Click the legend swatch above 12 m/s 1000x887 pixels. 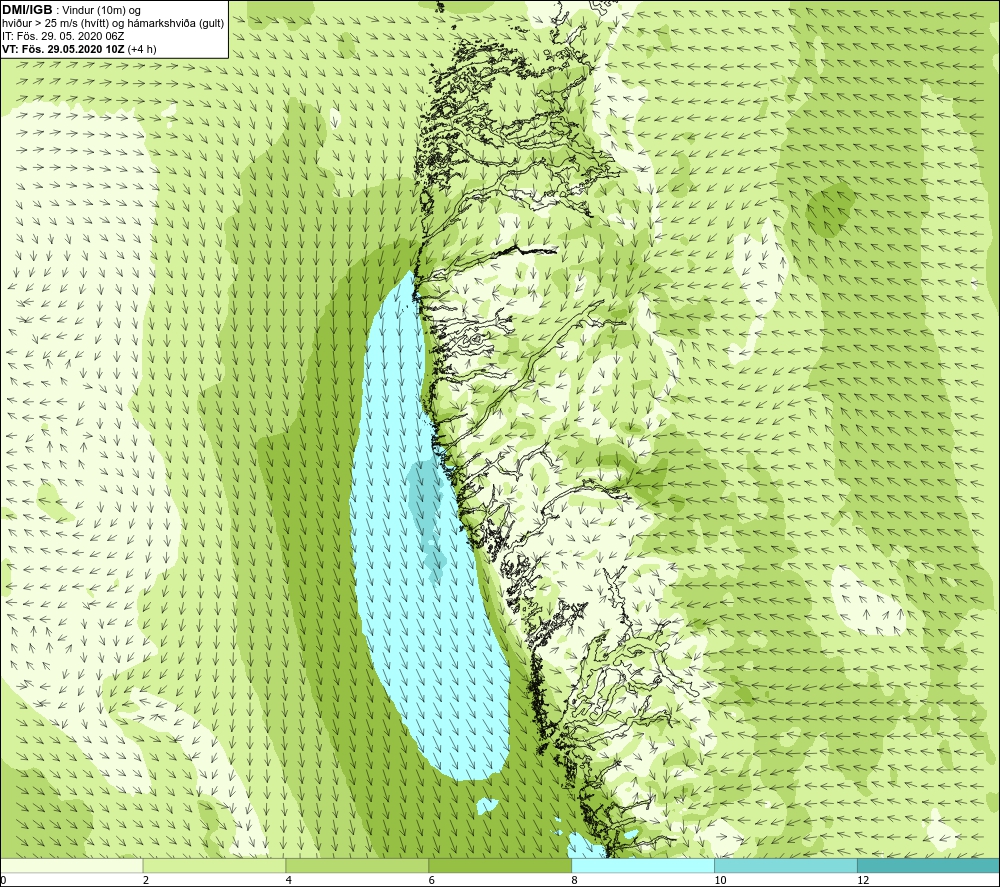coord(929,865)
